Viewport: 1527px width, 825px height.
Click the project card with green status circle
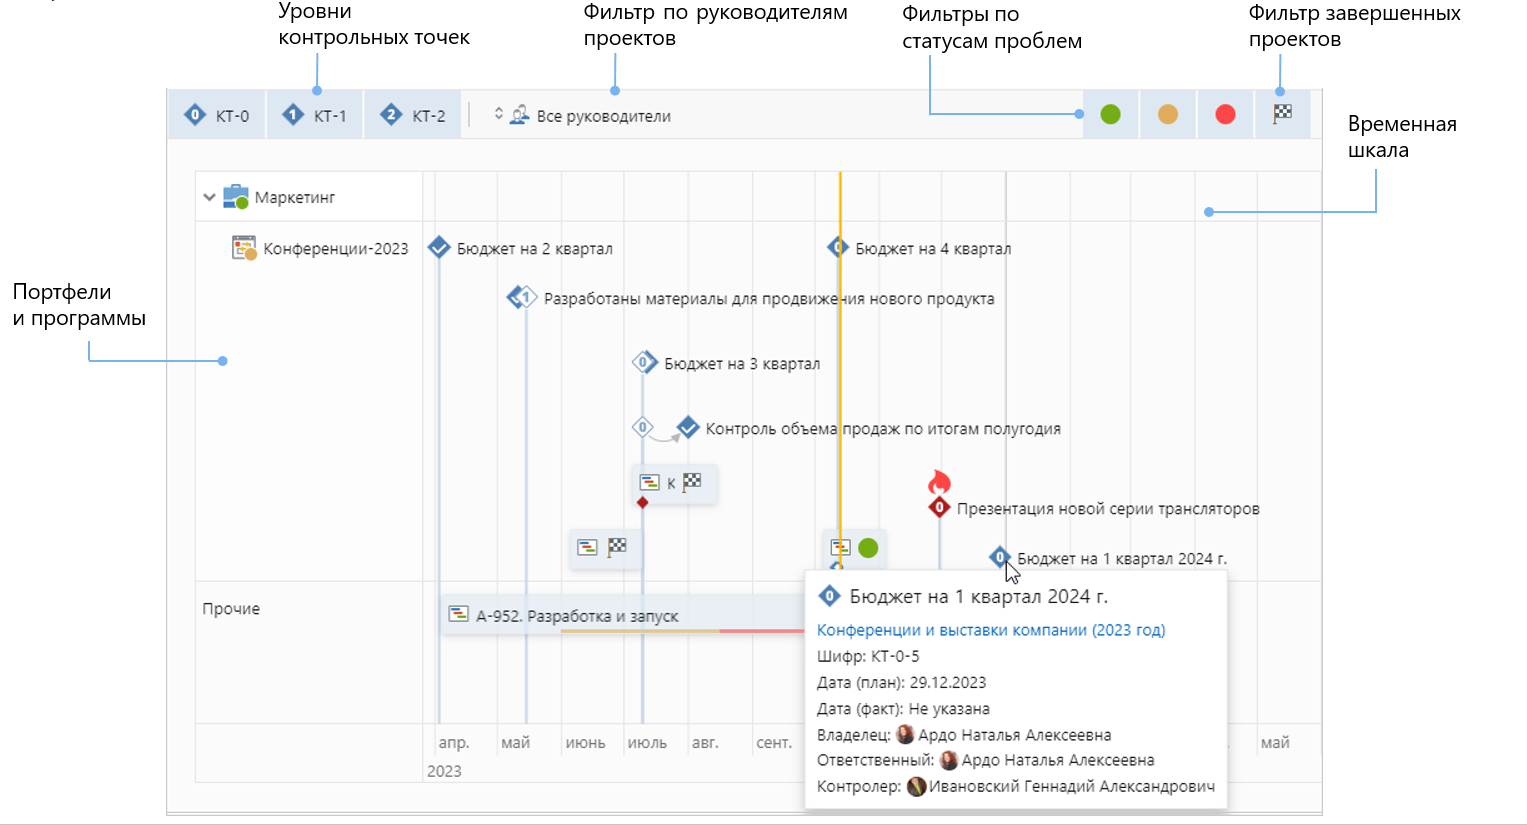(854, 548)
